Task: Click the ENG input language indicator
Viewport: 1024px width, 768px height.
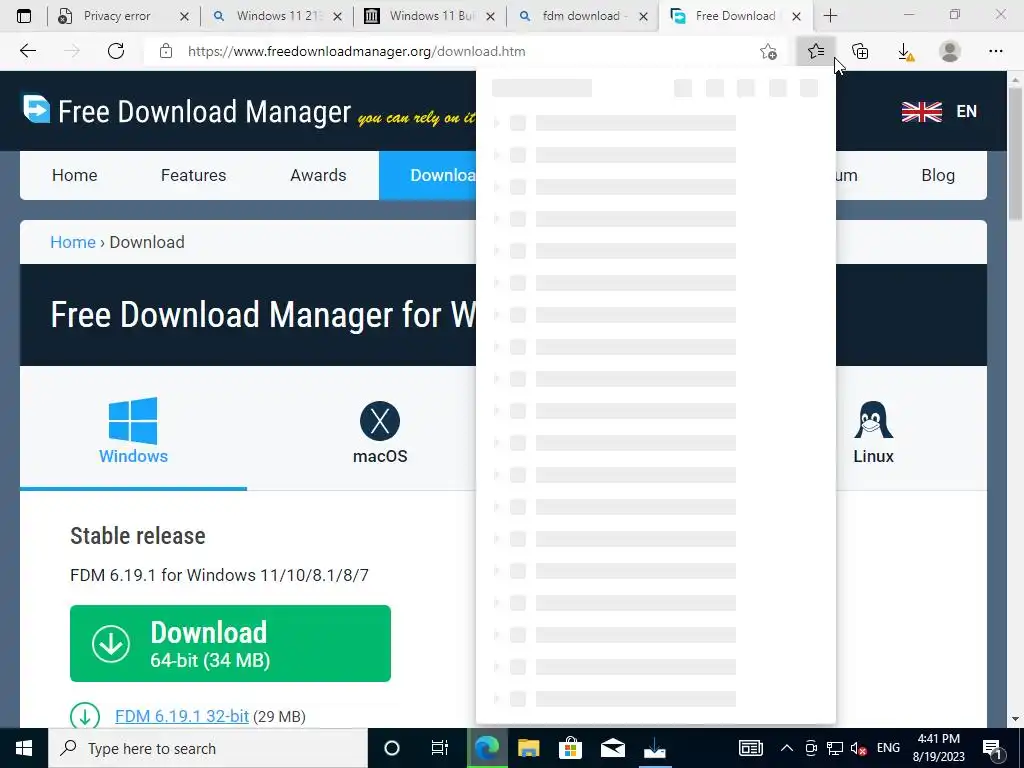Action: pyautogui.click(x=888, y=748)
